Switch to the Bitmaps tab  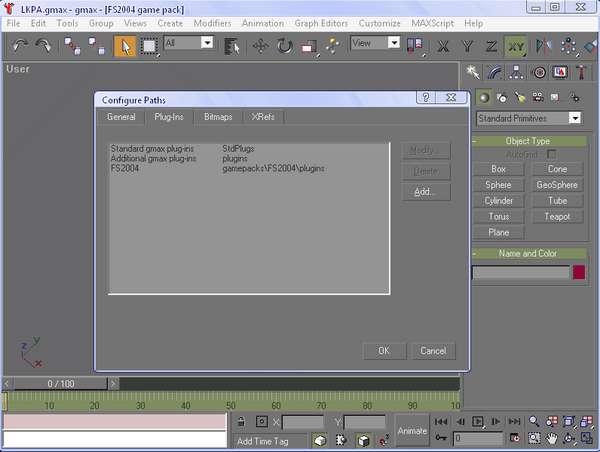218,117
